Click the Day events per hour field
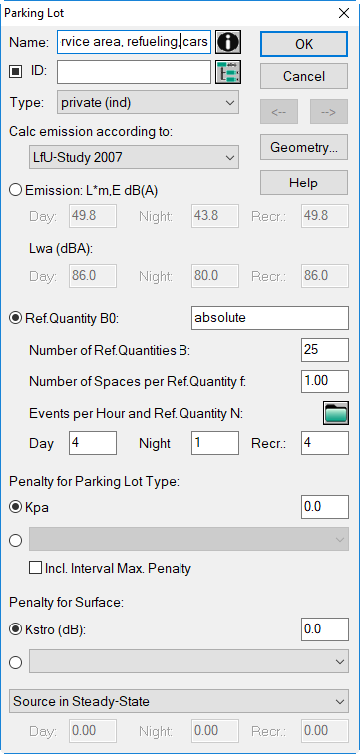360x754 pixels. (93, 443)
